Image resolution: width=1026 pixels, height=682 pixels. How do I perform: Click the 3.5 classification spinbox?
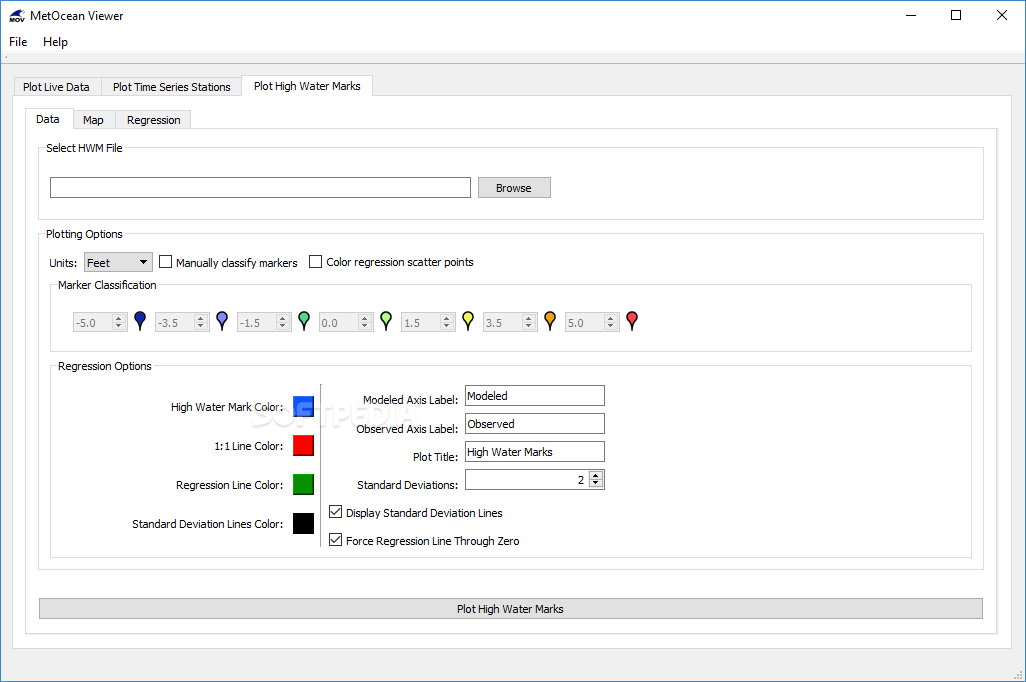pos(510,322)
